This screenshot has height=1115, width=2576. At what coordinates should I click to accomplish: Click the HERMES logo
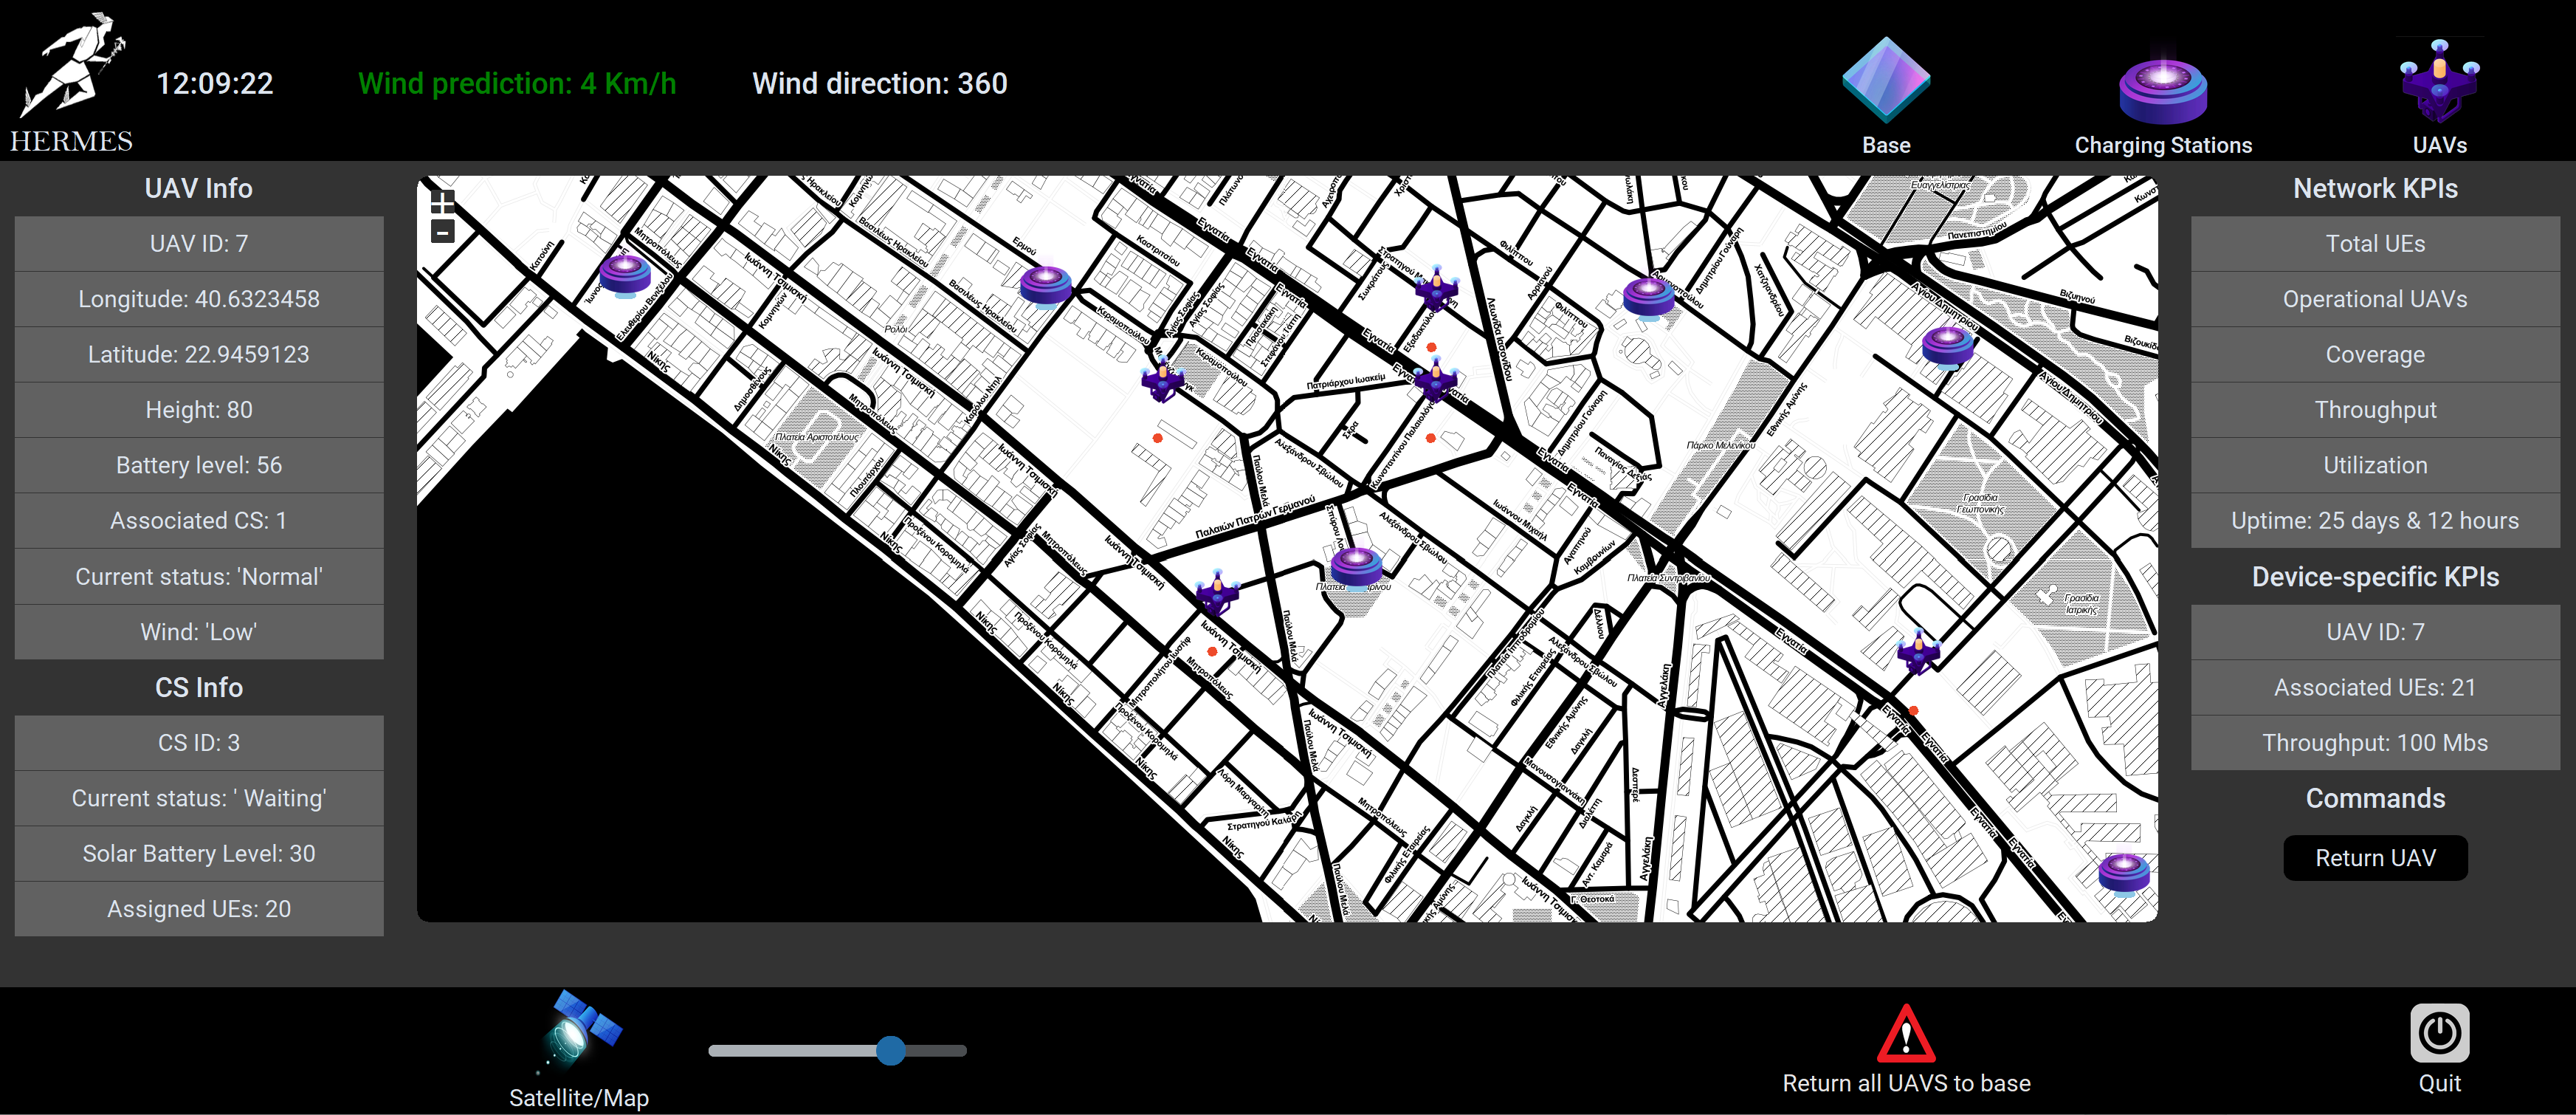pyautogui.click(x=72, y=80)
